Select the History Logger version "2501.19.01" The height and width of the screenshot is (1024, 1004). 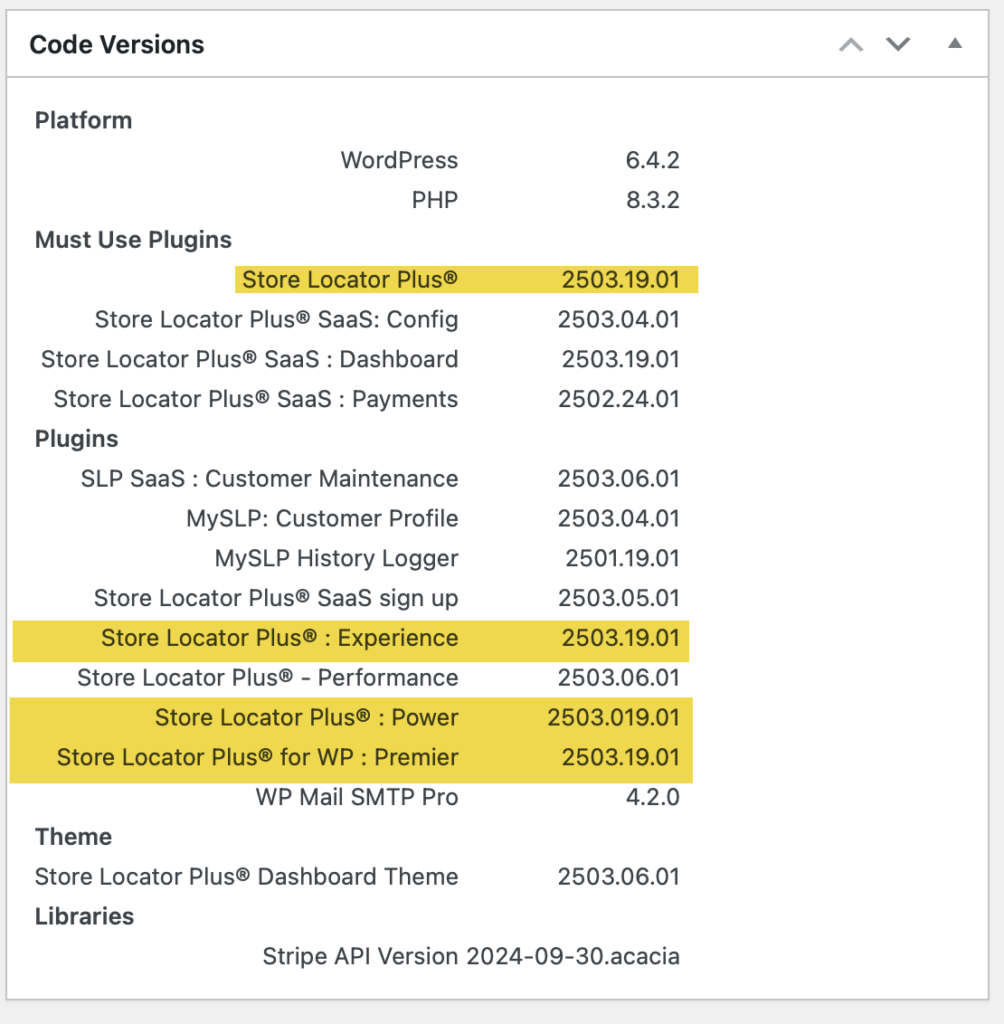623,558
